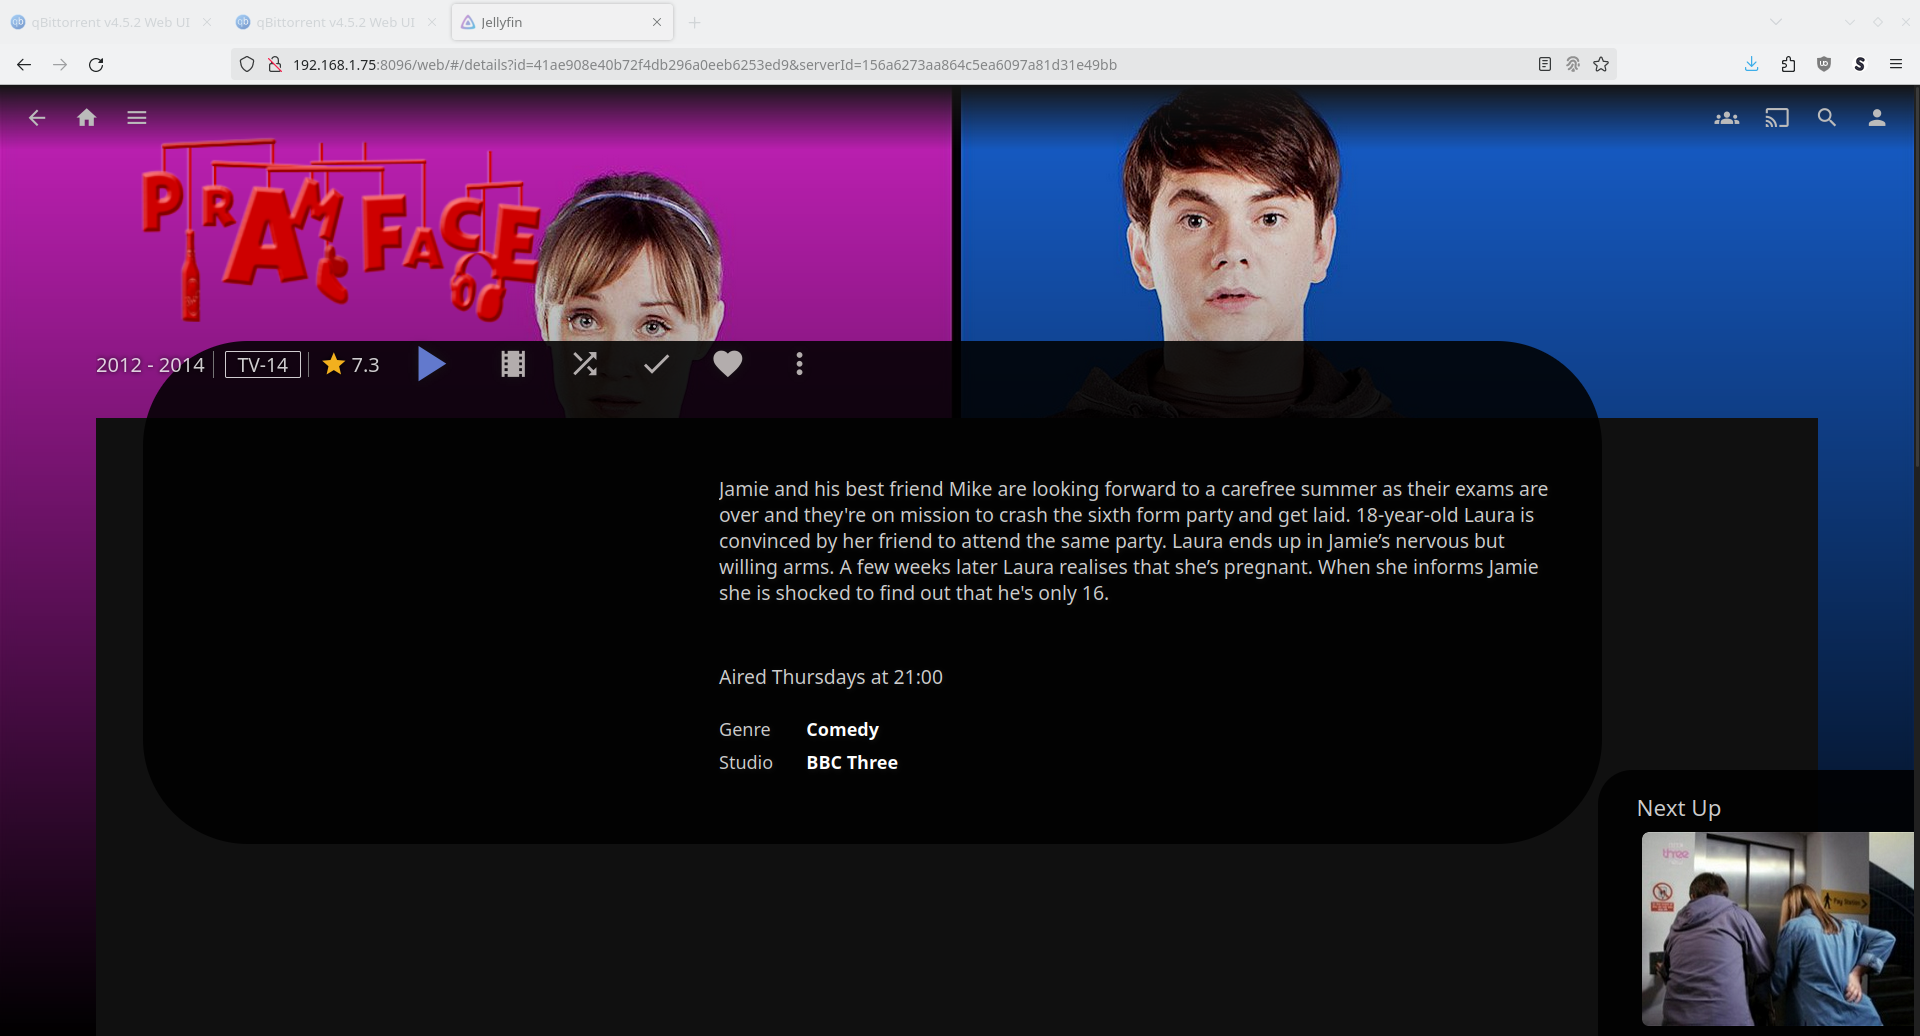Open the BBC Three studio link
Screen dimensions: 1920x1036
pyautogui.click(x=852, y=763)
